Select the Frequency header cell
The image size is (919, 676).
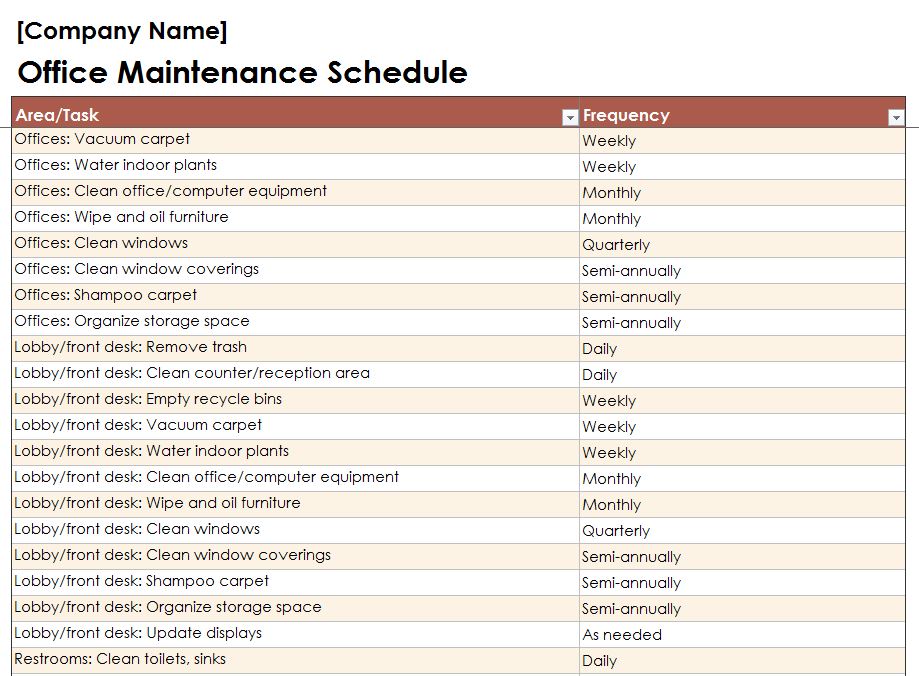tap(742, 113)
